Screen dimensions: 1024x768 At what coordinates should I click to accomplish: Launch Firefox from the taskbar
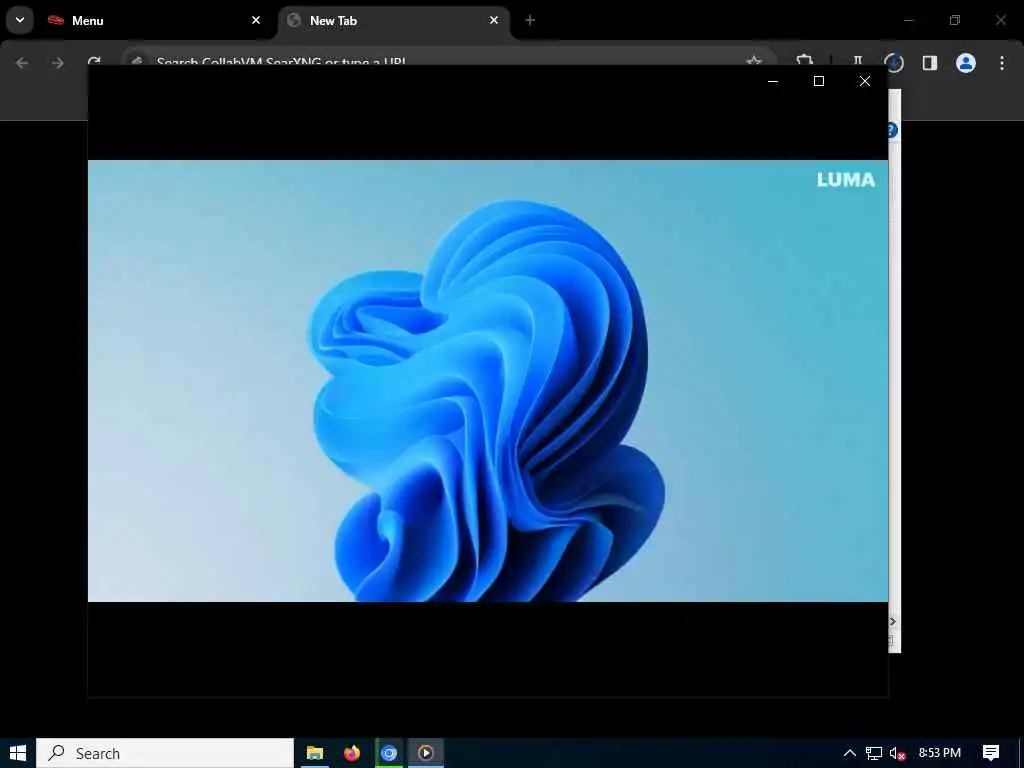coord(352,753)
